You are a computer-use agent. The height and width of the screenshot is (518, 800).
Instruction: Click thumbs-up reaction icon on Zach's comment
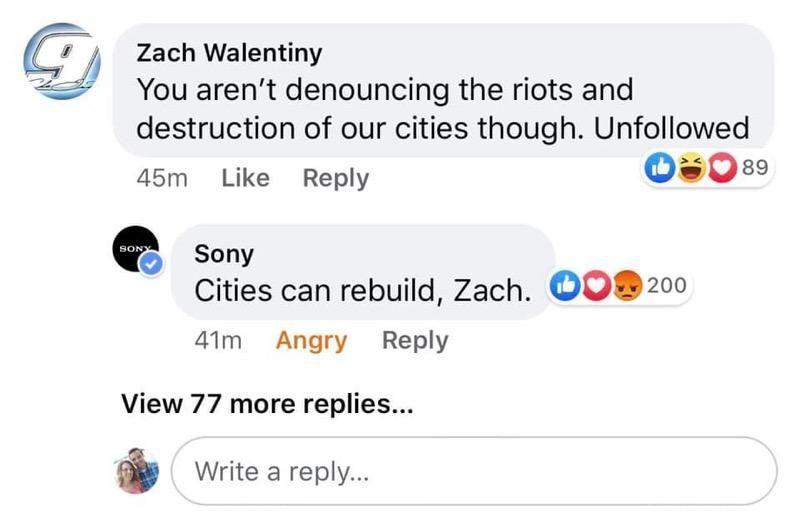(660, 168)
